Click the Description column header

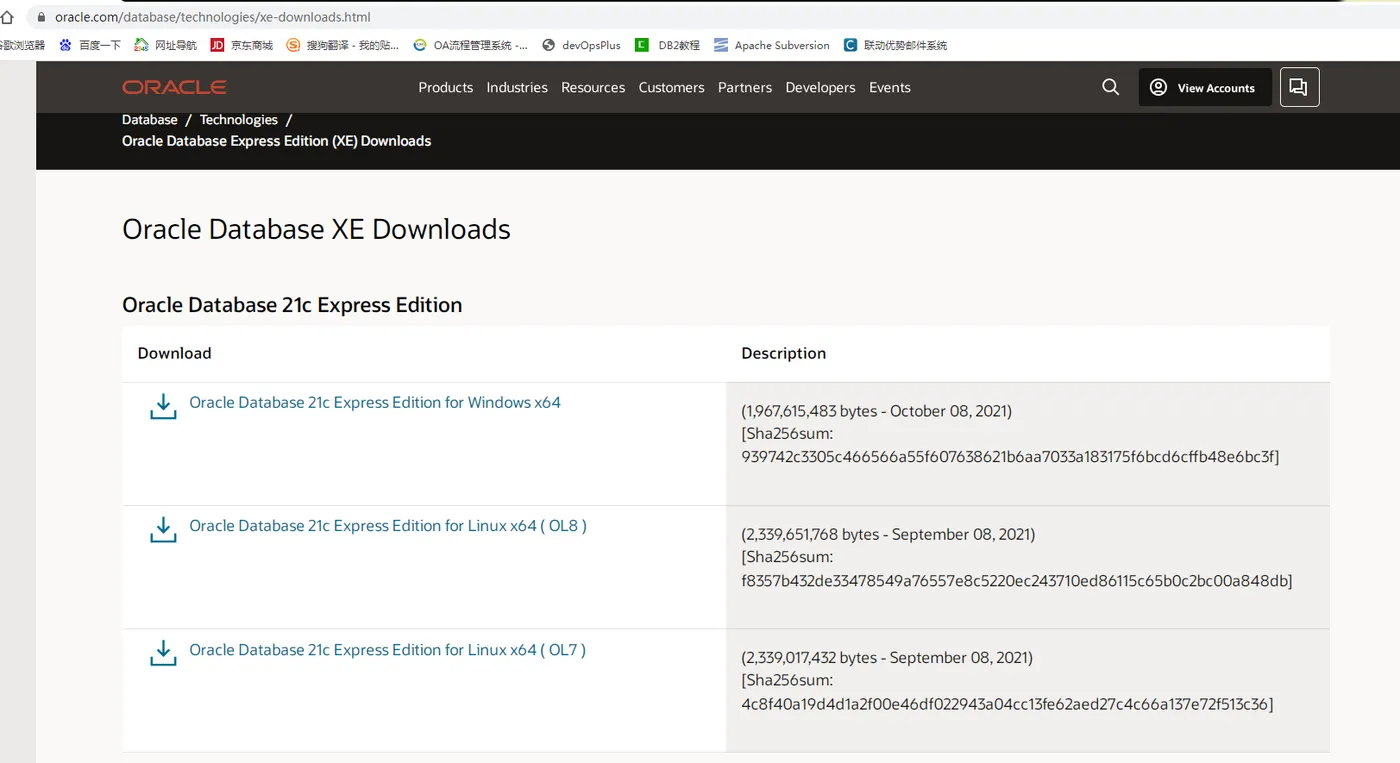(x=784, y=353)
